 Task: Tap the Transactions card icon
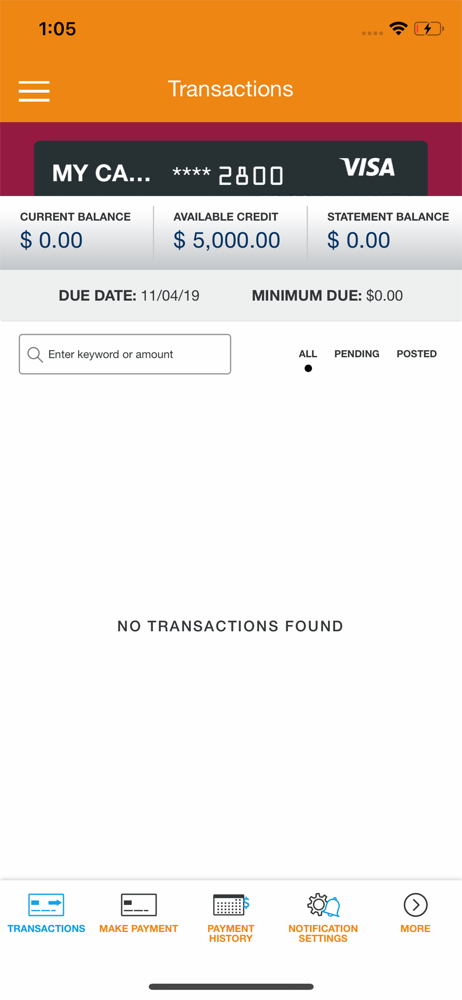pos(46,904)
